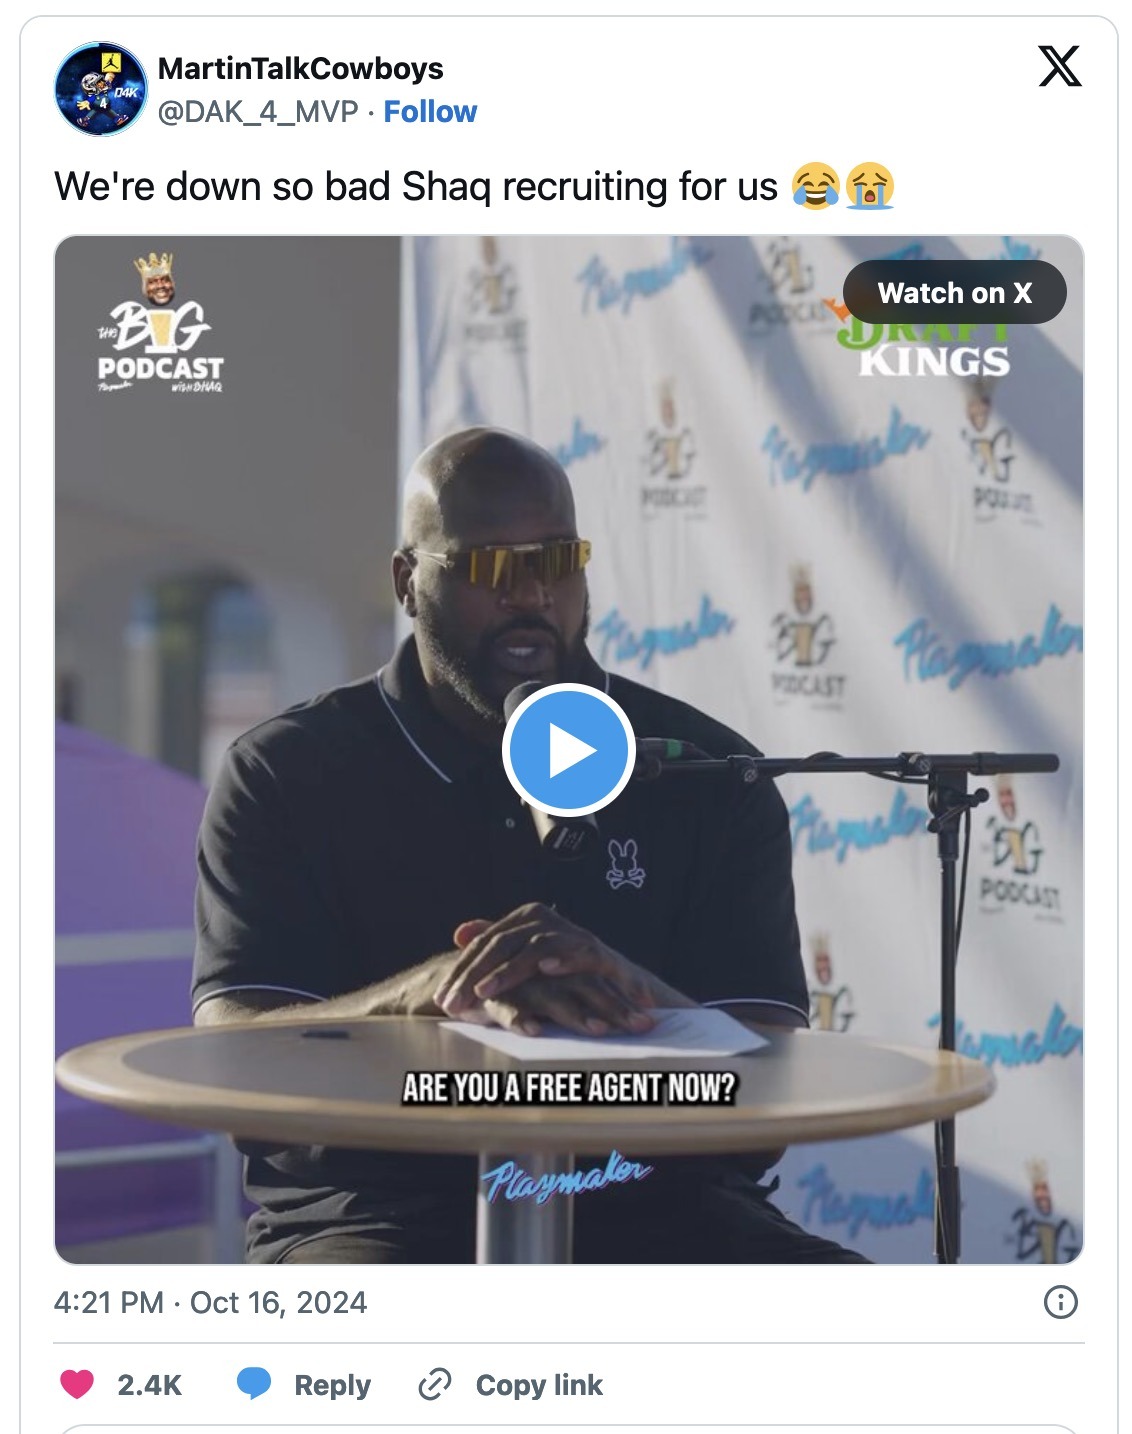Open the tweet info icon
The height and width of the screenshot is (1434, 1132).
pyautogui.click(x=1060, y=1302)
